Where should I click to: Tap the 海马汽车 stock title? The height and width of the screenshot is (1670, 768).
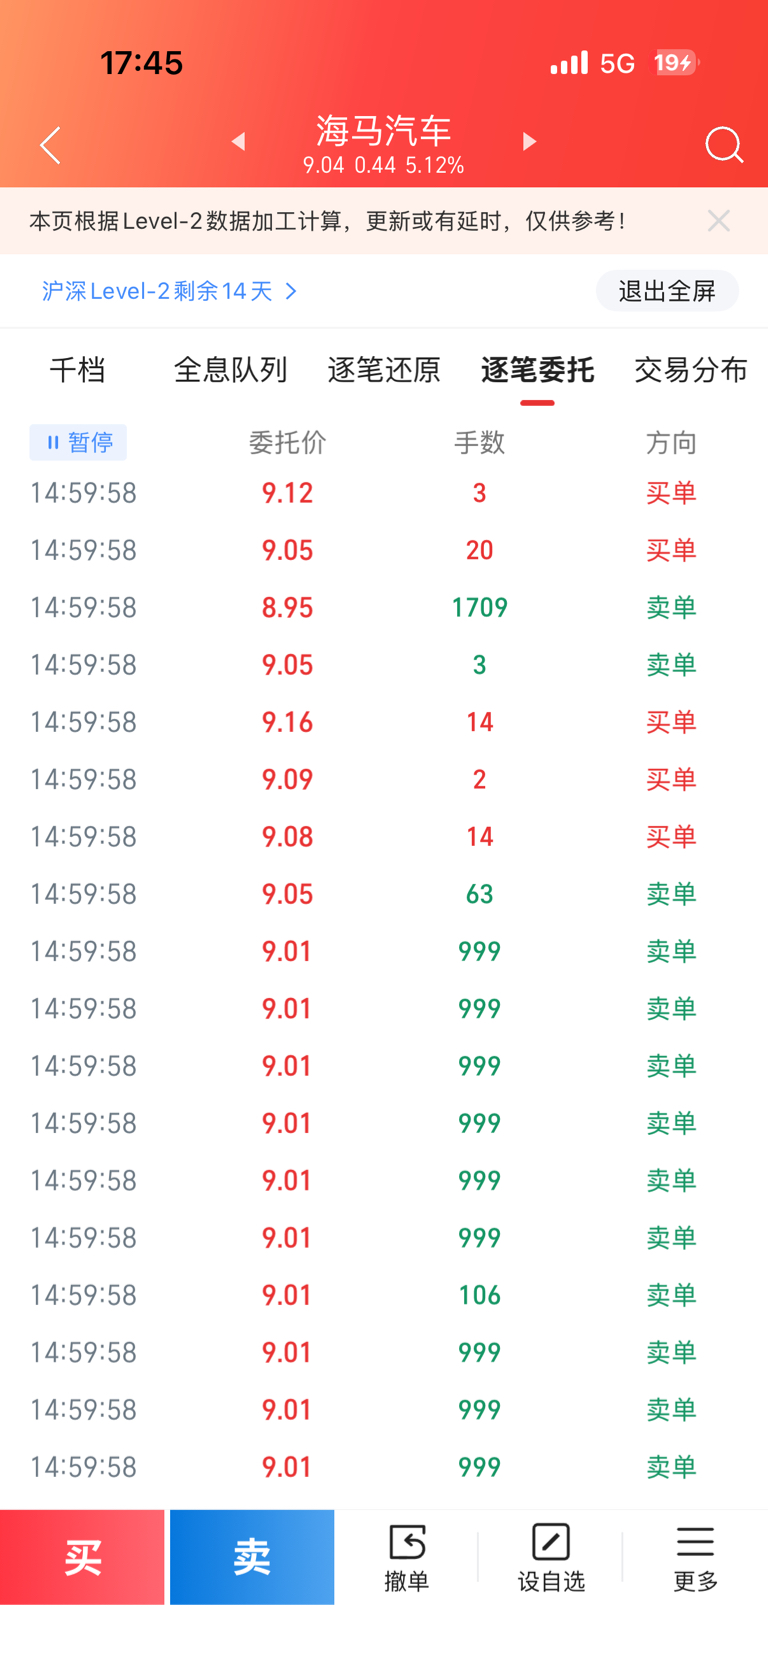click(383, 131)
